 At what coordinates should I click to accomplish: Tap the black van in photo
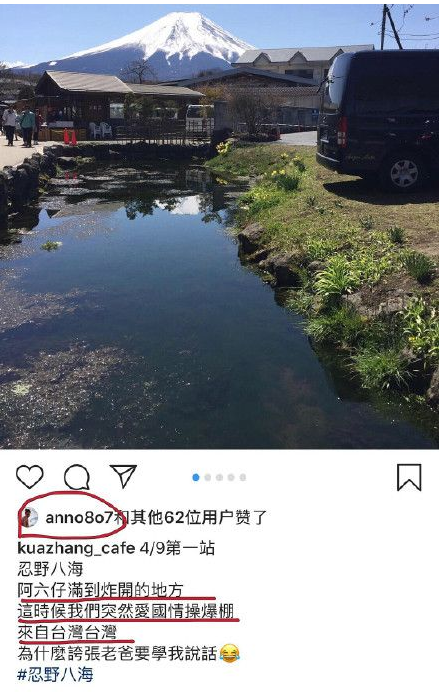378,118
